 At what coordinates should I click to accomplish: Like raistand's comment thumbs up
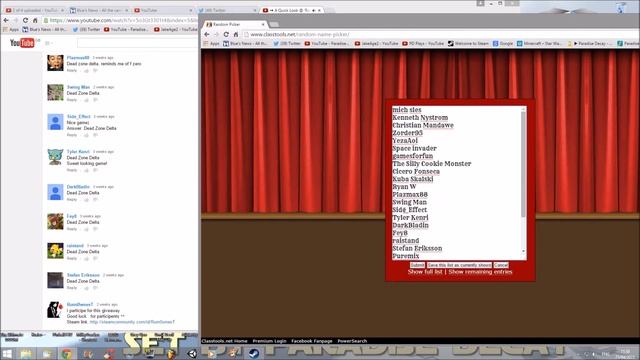point(87,258)
